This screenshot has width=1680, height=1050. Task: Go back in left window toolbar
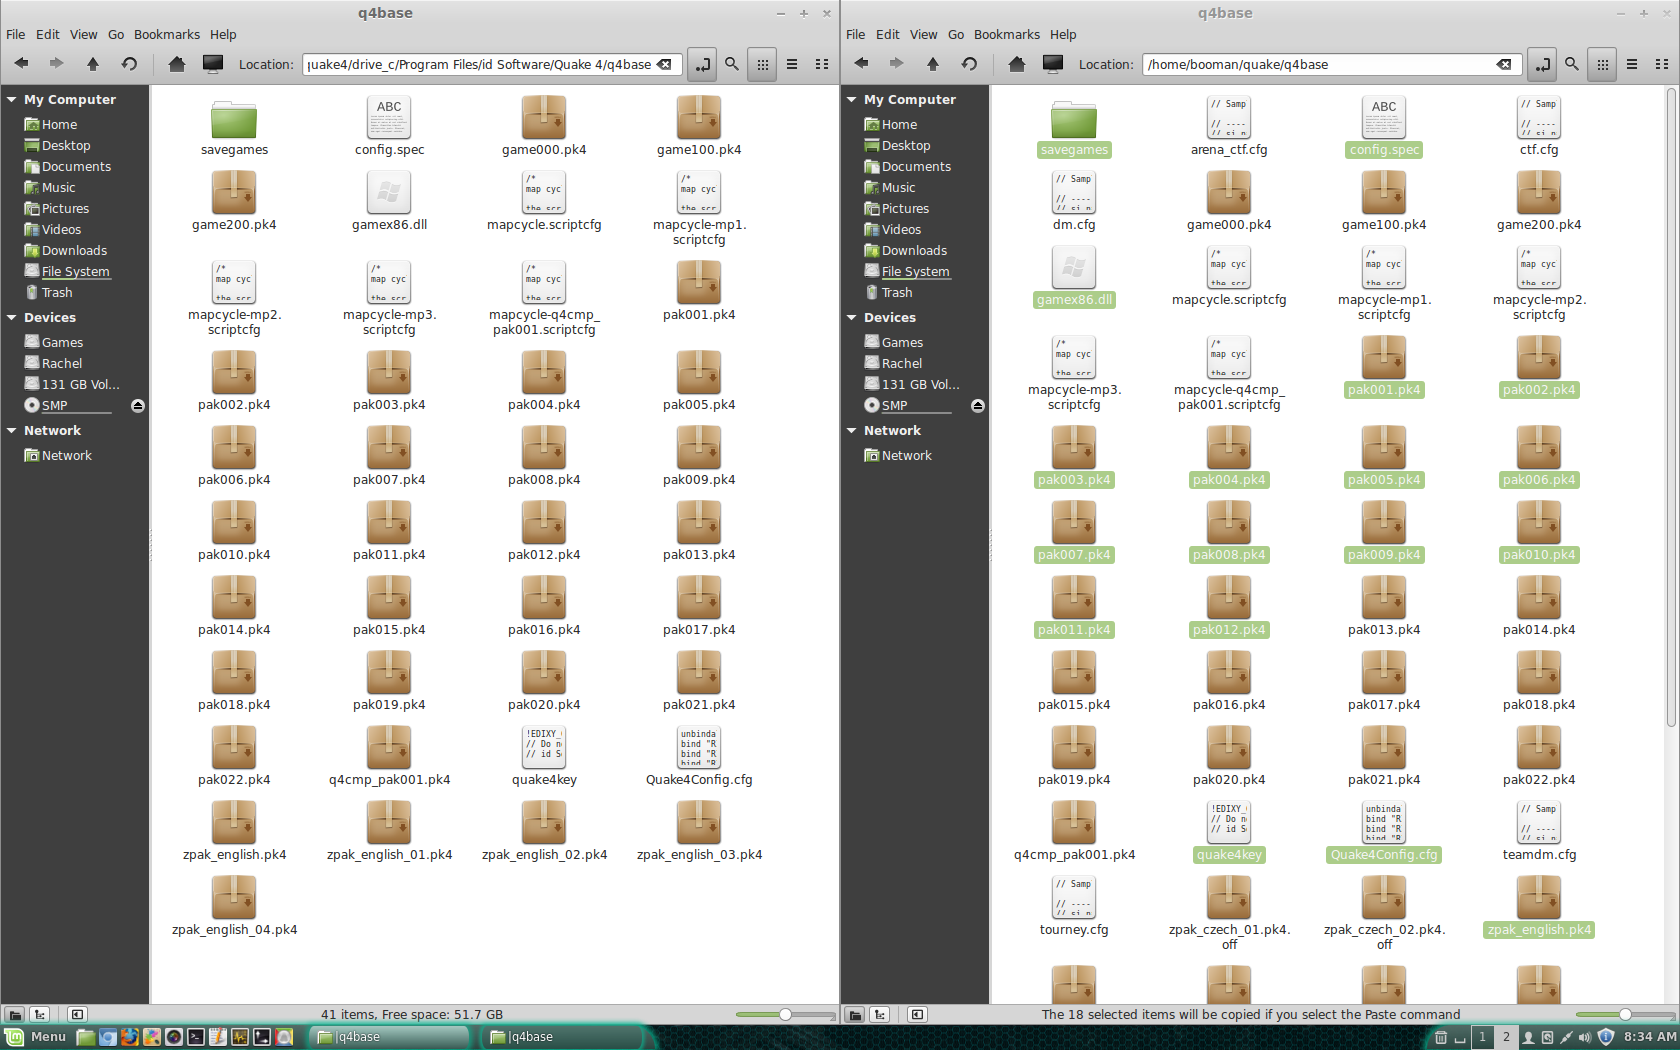tap(21, 64)
